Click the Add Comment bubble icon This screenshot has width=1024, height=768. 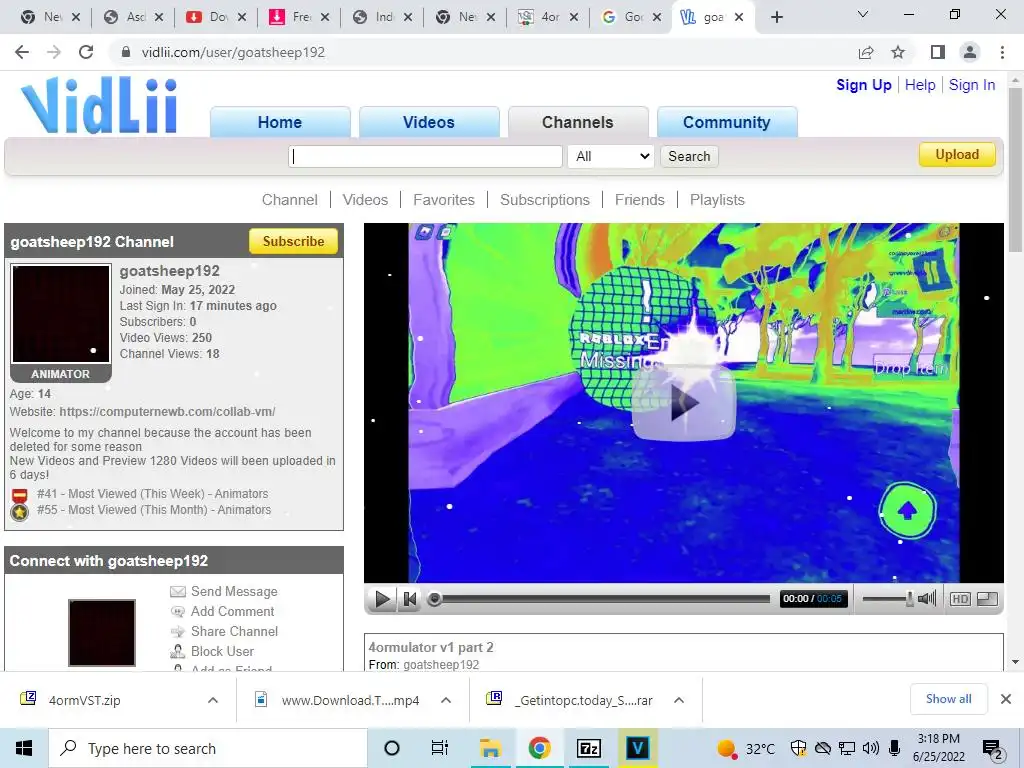coord(178,612)
